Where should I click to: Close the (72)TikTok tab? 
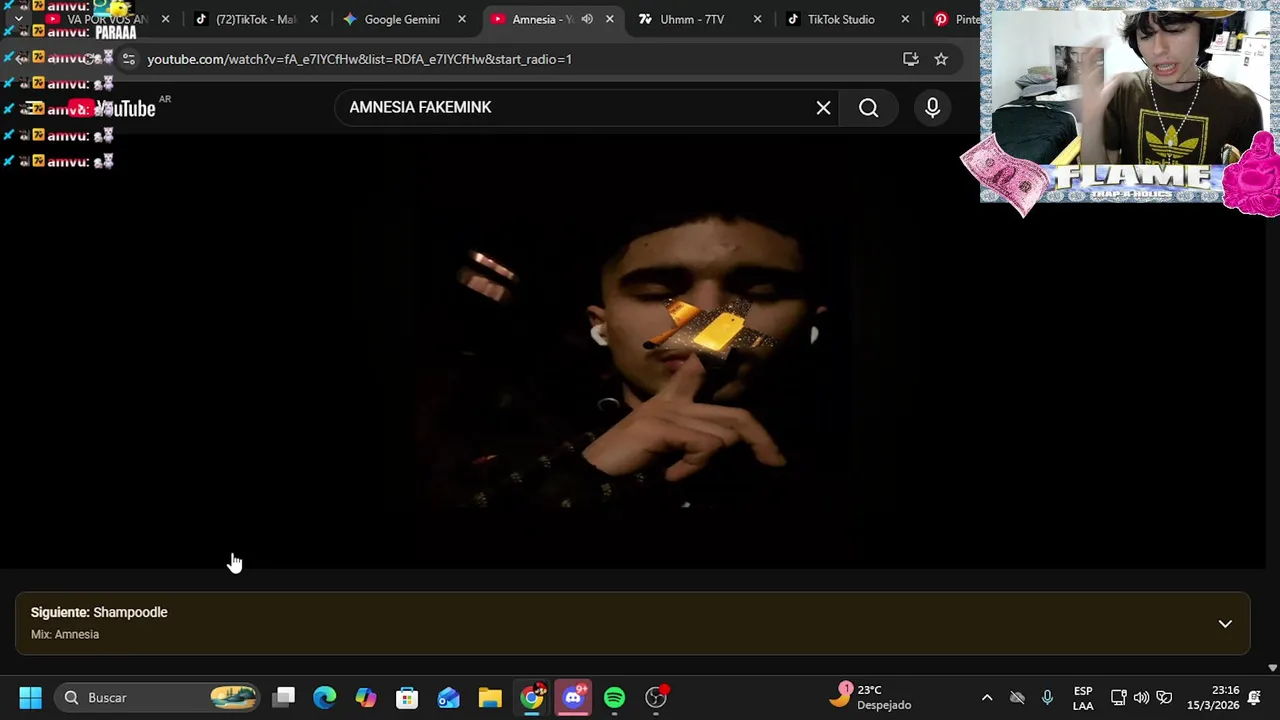(x=313, y=19)
